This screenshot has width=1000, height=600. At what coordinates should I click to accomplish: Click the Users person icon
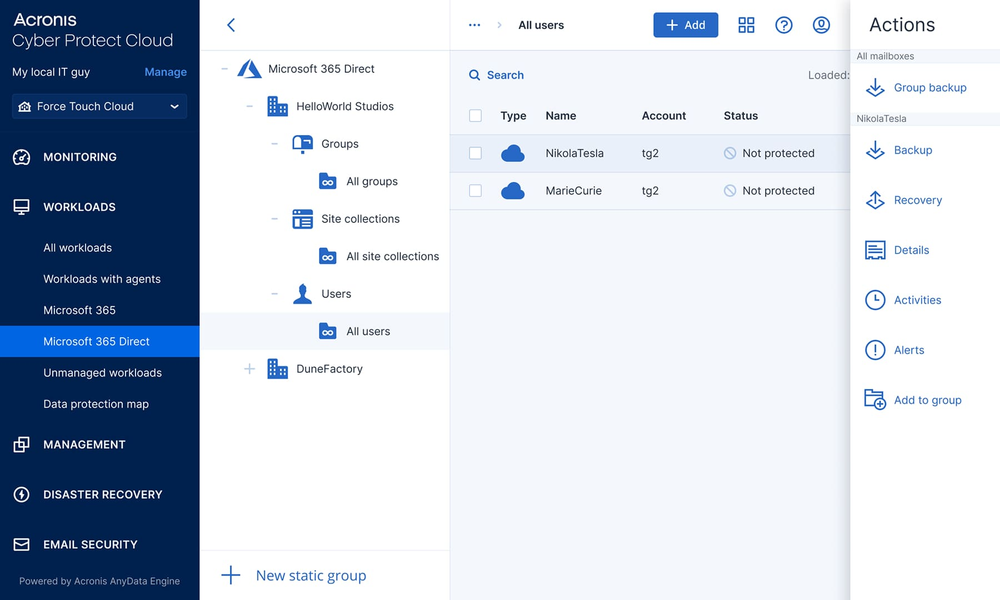pyautogui.click(x=302, y=294)
